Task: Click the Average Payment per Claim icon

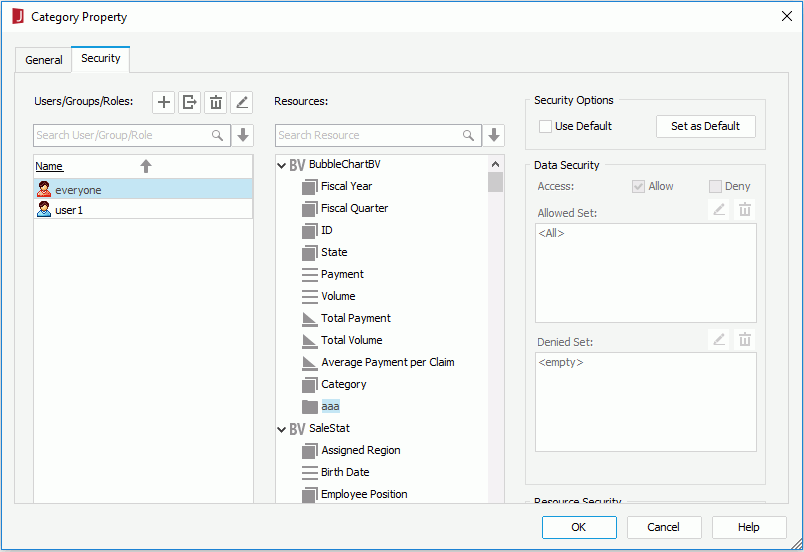Action: tap(309, 363)
